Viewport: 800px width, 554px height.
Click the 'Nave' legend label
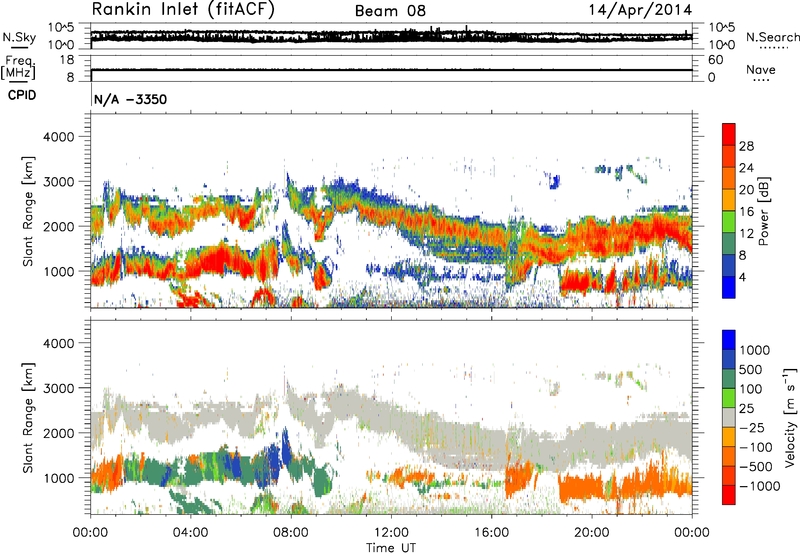pos(761,69)
